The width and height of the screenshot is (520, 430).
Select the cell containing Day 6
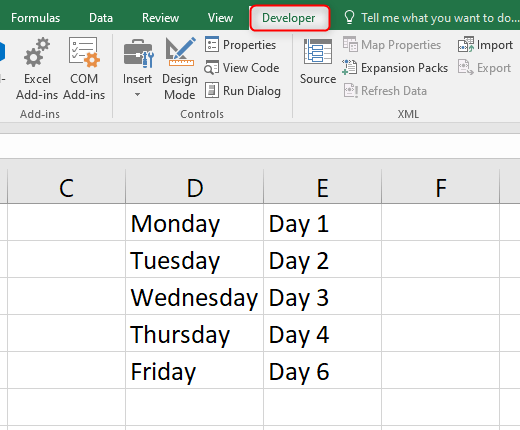pos(322,370)
